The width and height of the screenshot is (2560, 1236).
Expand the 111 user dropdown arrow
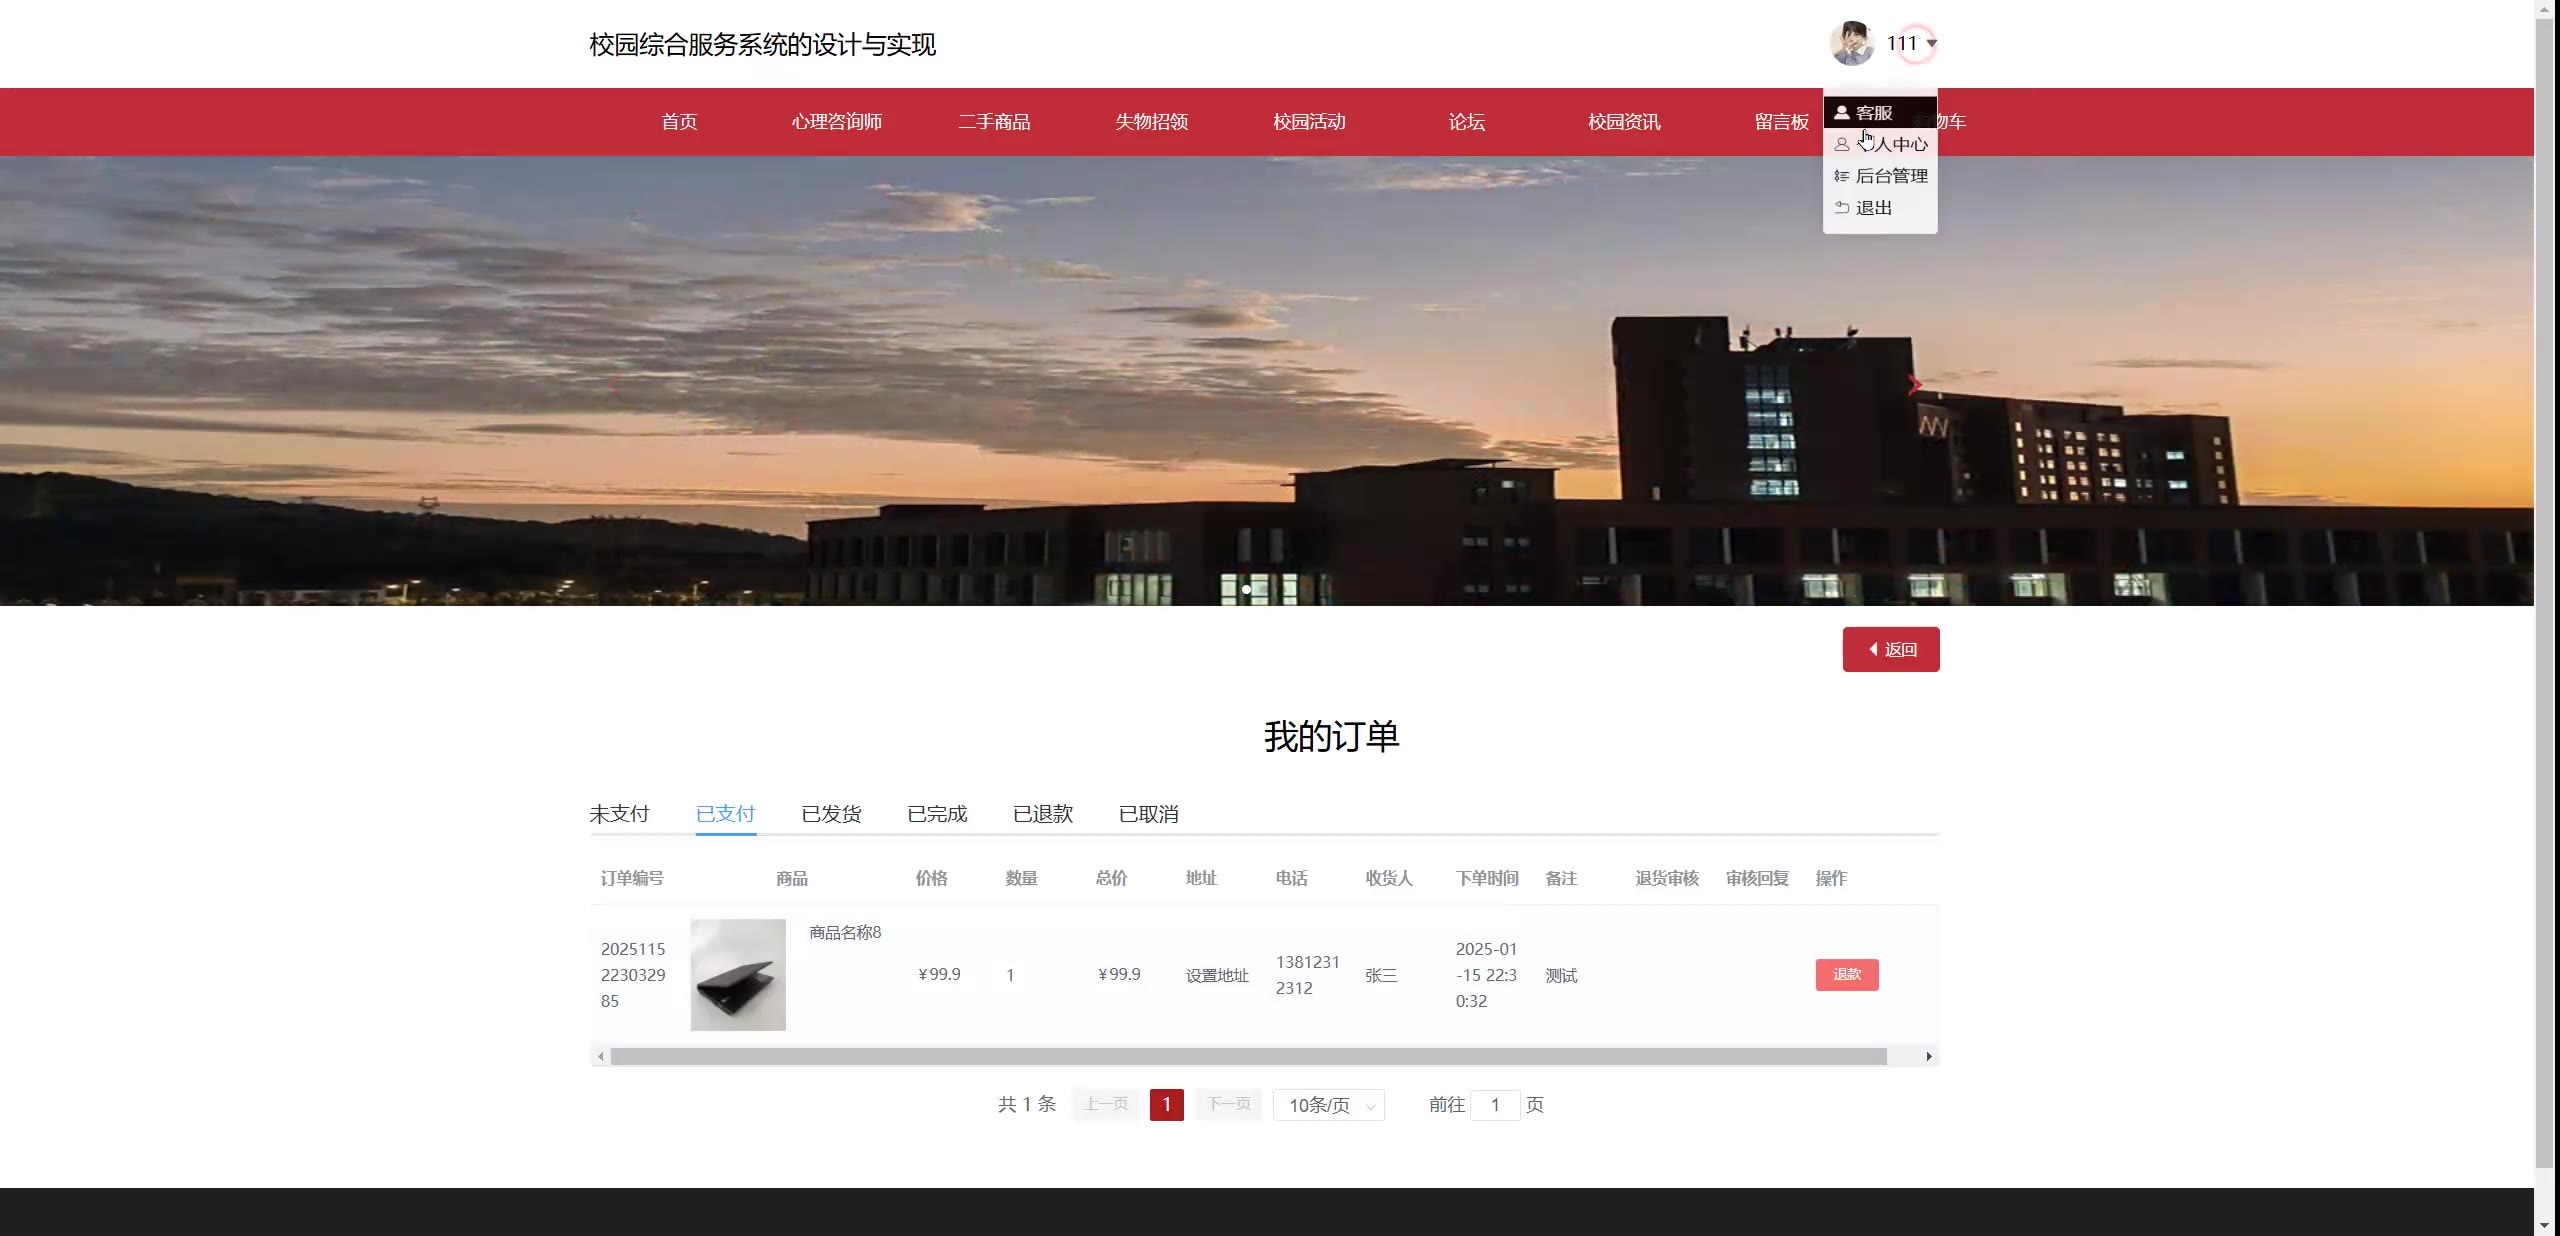tap(1931, 43)
